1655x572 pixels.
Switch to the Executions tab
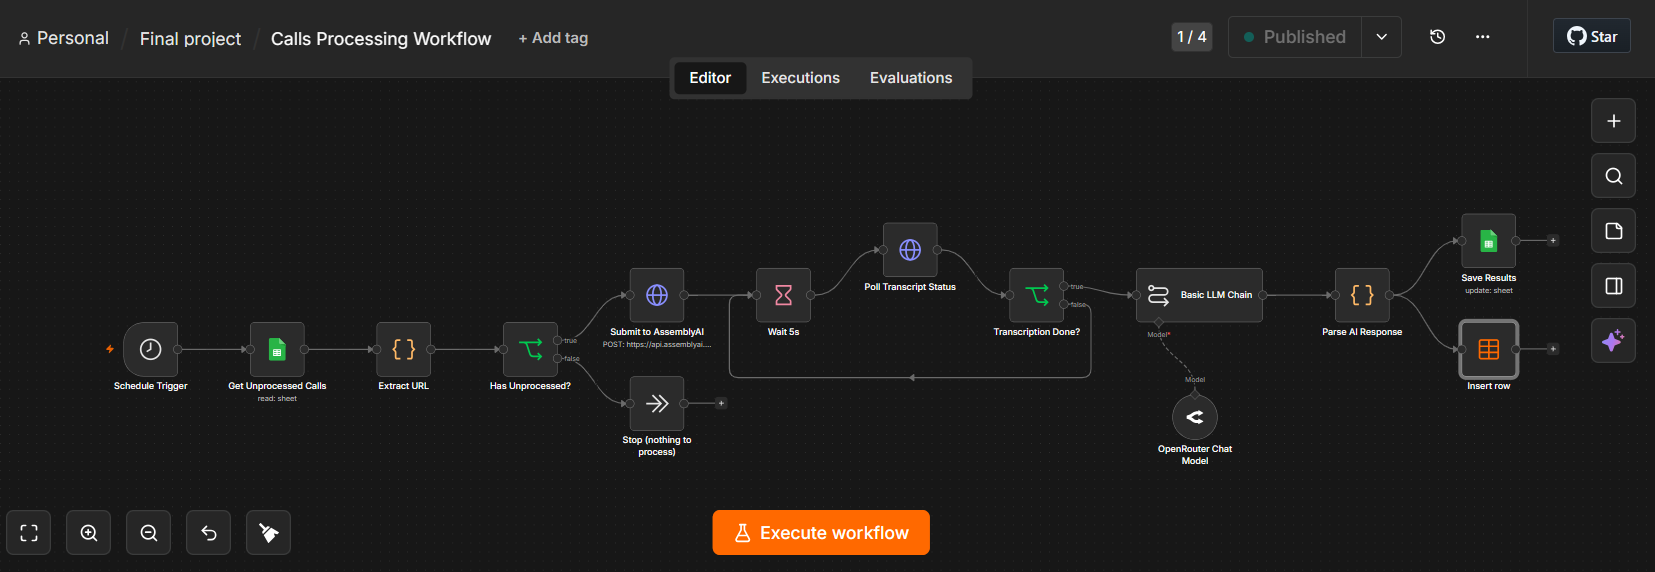pyautogui.click(x=800, y=78)
